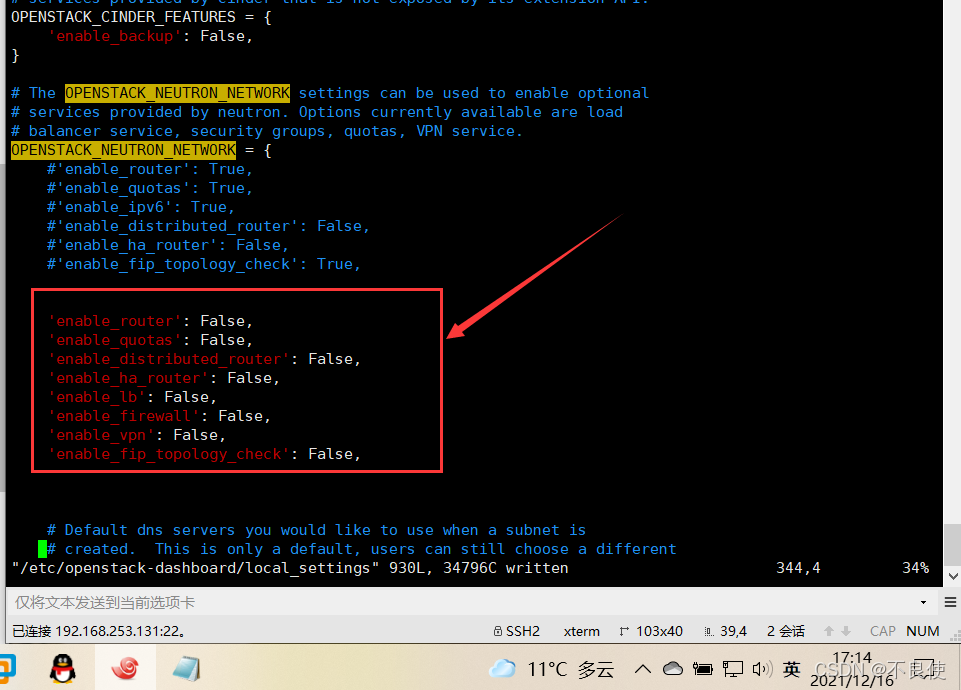Click the commented #'enable_router': True line

pos(150,169)
